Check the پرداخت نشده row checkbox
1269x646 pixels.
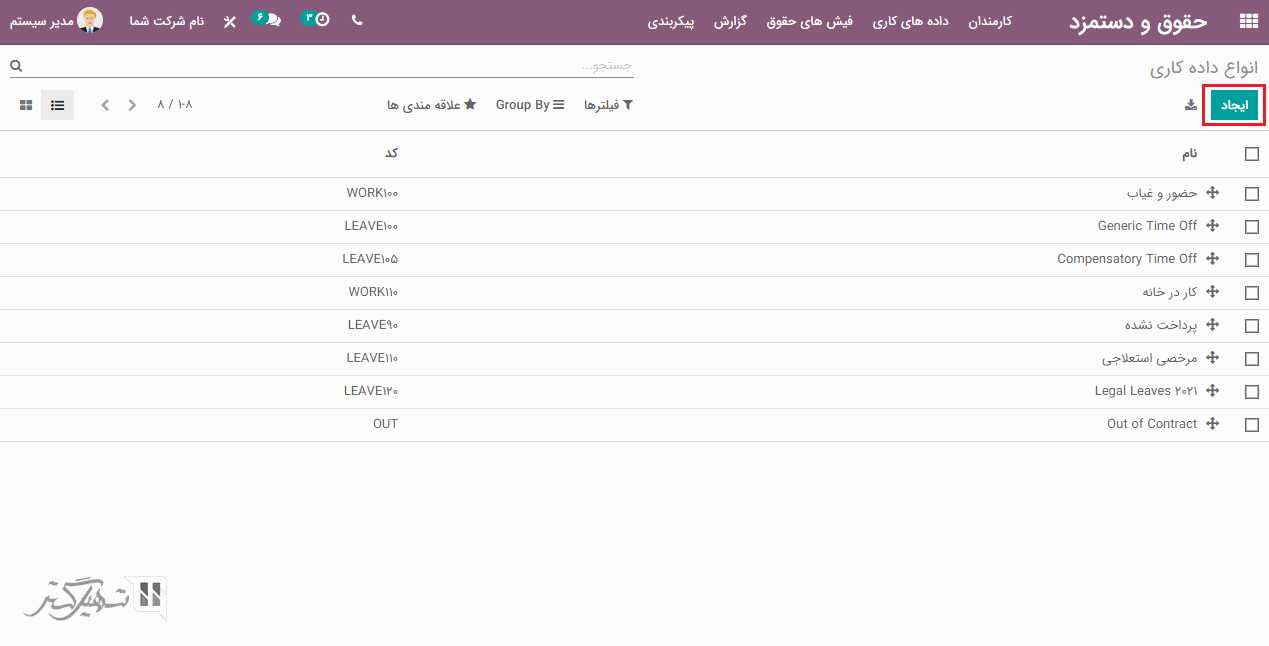[1252, 326]
